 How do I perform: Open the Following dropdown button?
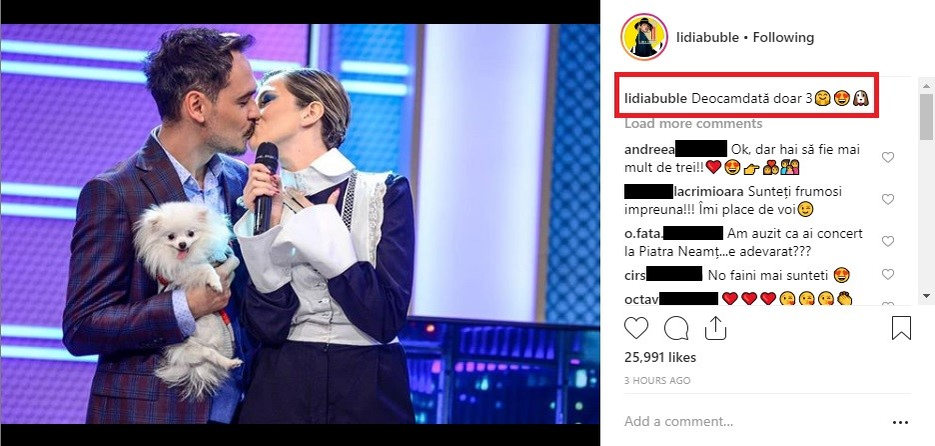pyautogui.click(x=783, y=38)
